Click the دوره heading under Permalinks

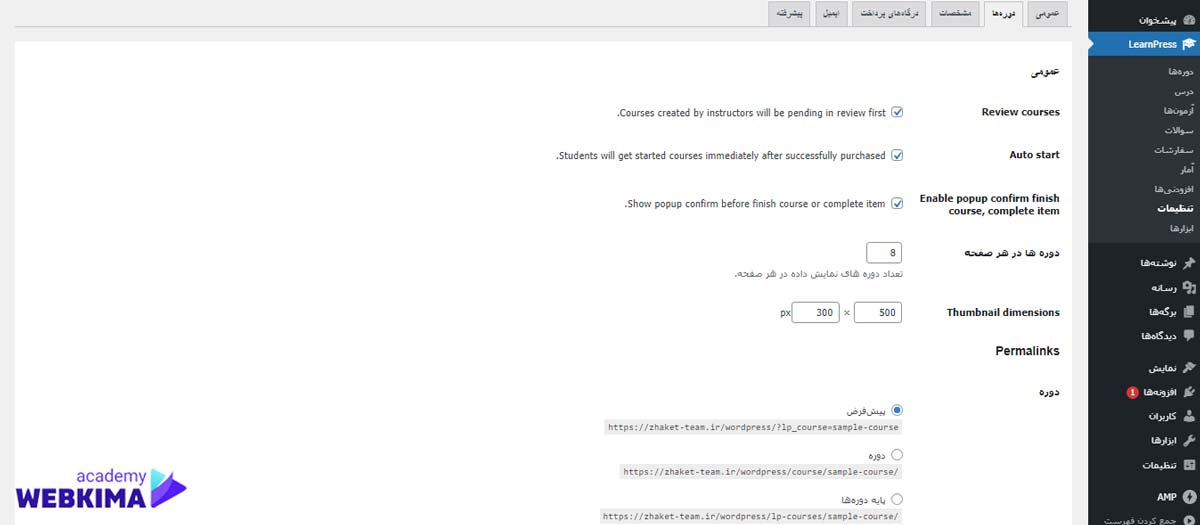(1050, 392)
